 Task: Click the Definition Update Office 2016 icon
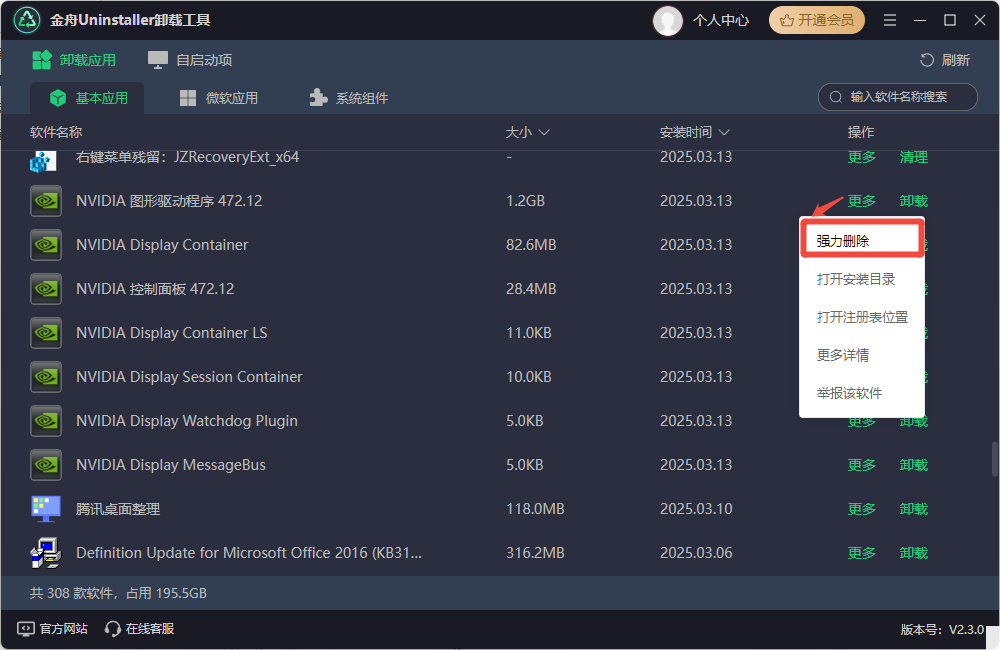click(x=46, y=553)
